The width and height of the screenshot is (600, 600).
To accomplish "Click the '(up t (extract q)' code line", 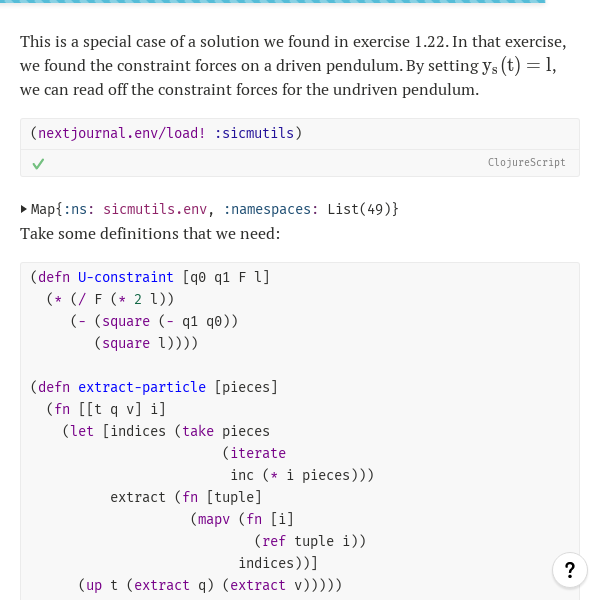I will 210,585.
